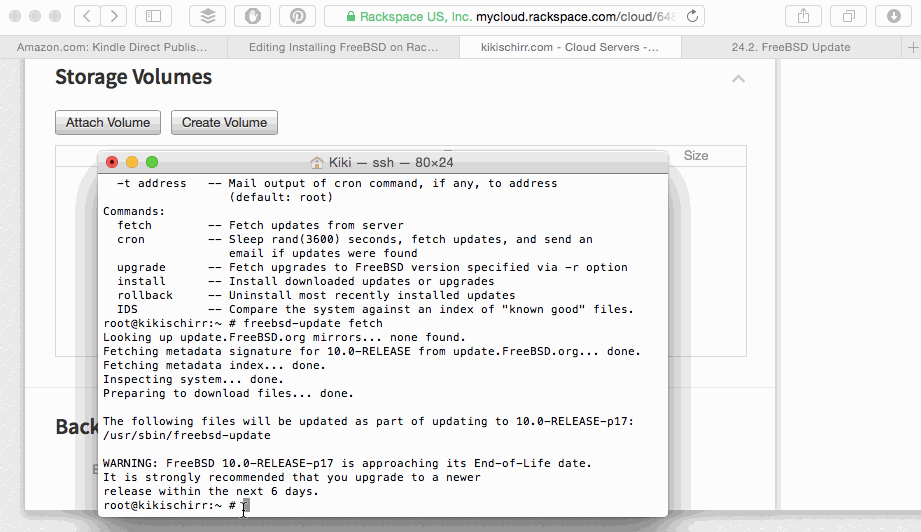The height and width of the screenshot is (532, 921).
Task: Click the terminal title 'Kiki — ssh — 80×24'
Action: point(391,163)
